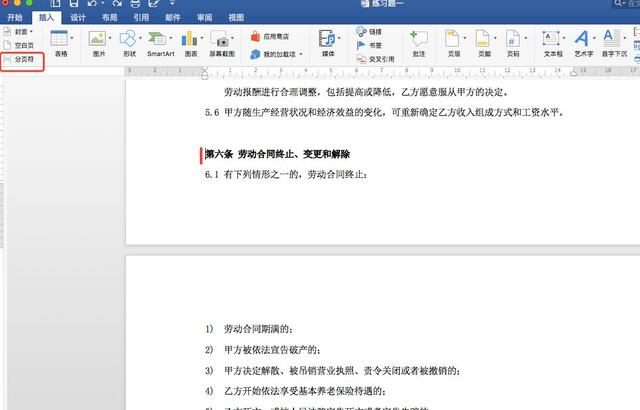Screen dimensions: 640x410
Task: Insert a 链接 (Link)
Action: point(369,31)
